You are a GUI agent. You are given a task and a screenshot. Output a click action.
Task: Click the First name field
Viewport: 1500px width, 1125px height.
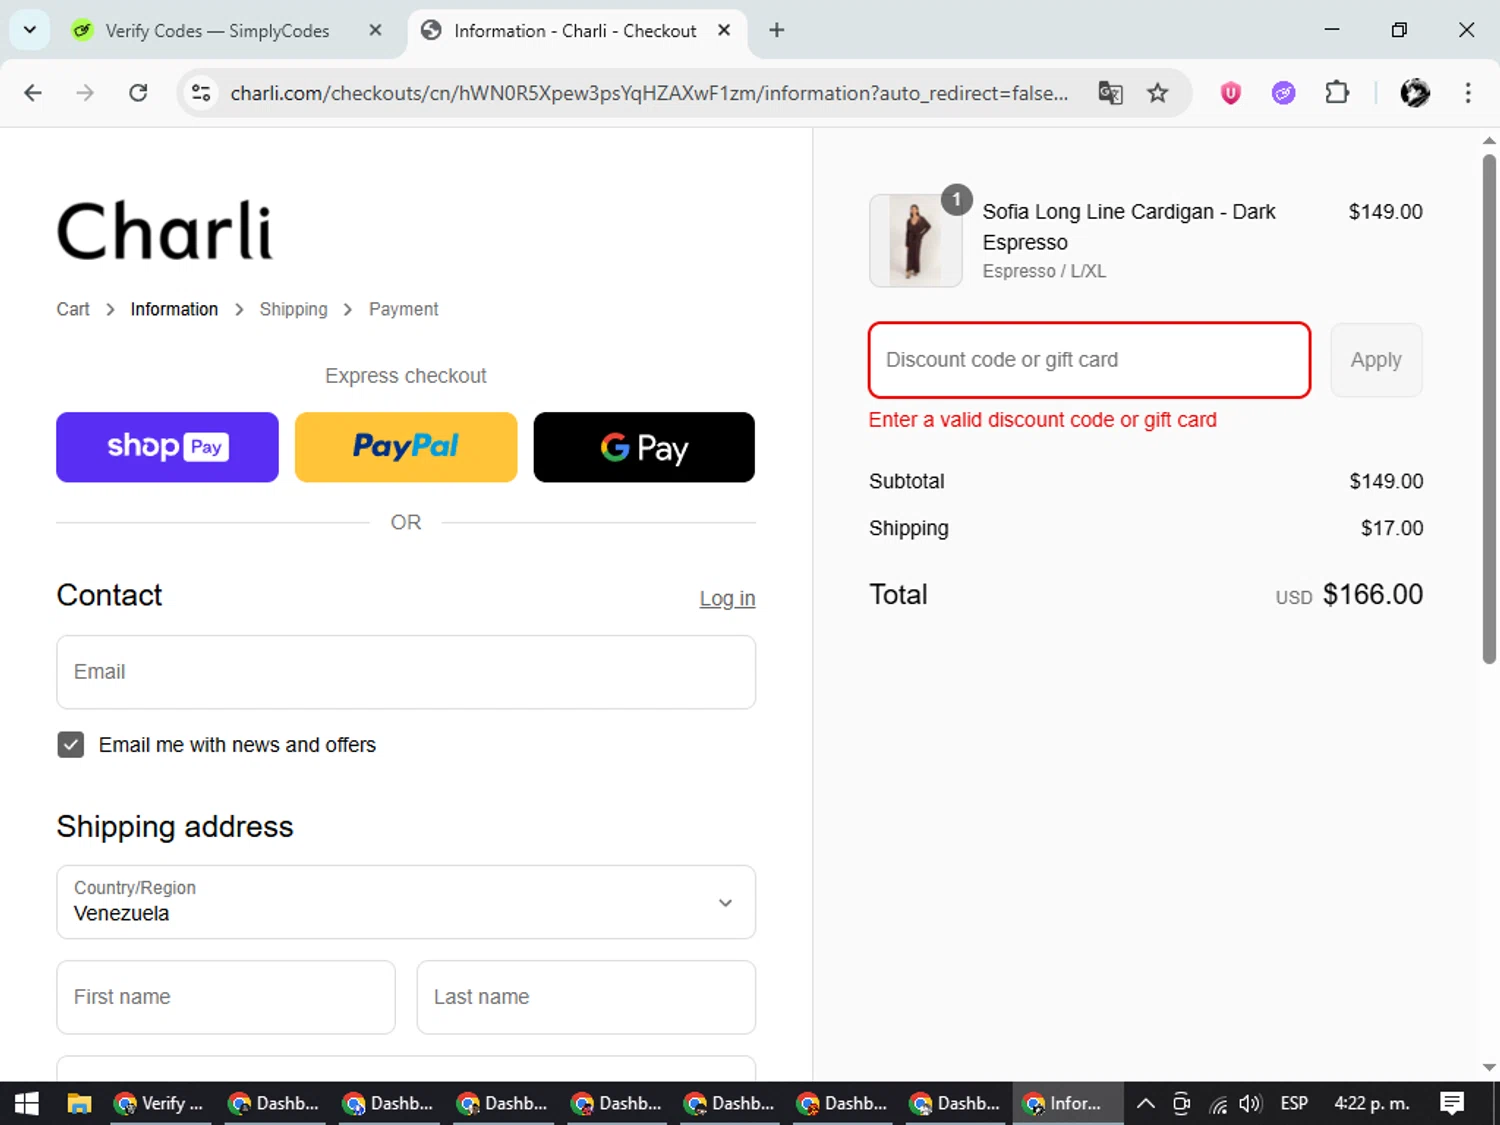pyautogui.click(x=226, y=997)
